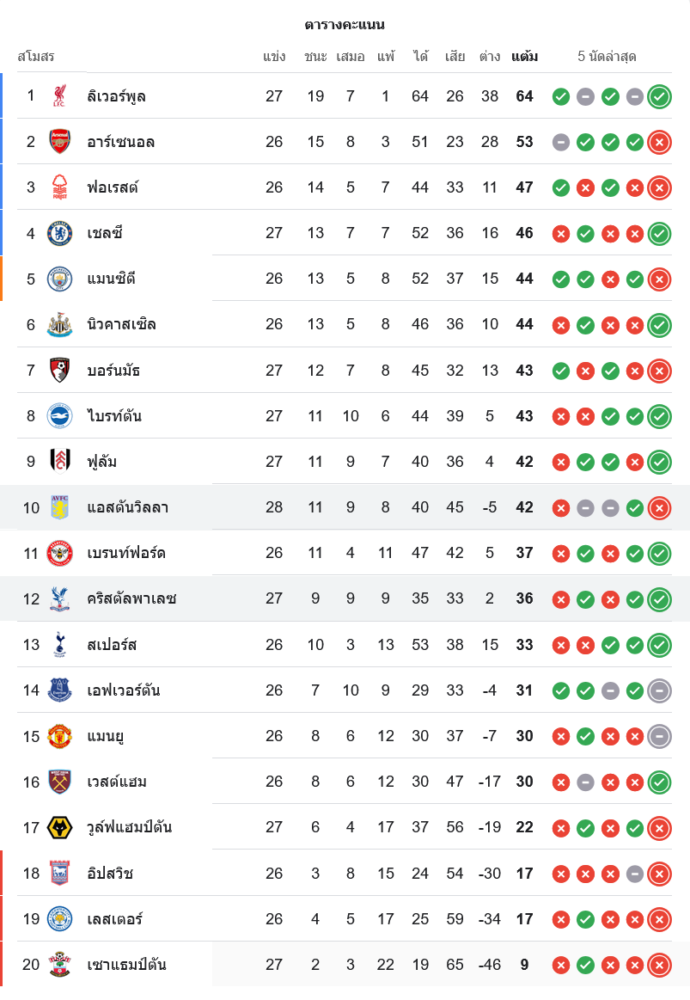Click the Newcastle club crest icon
The image size is (690, 1000).
[x=60, y=325]
